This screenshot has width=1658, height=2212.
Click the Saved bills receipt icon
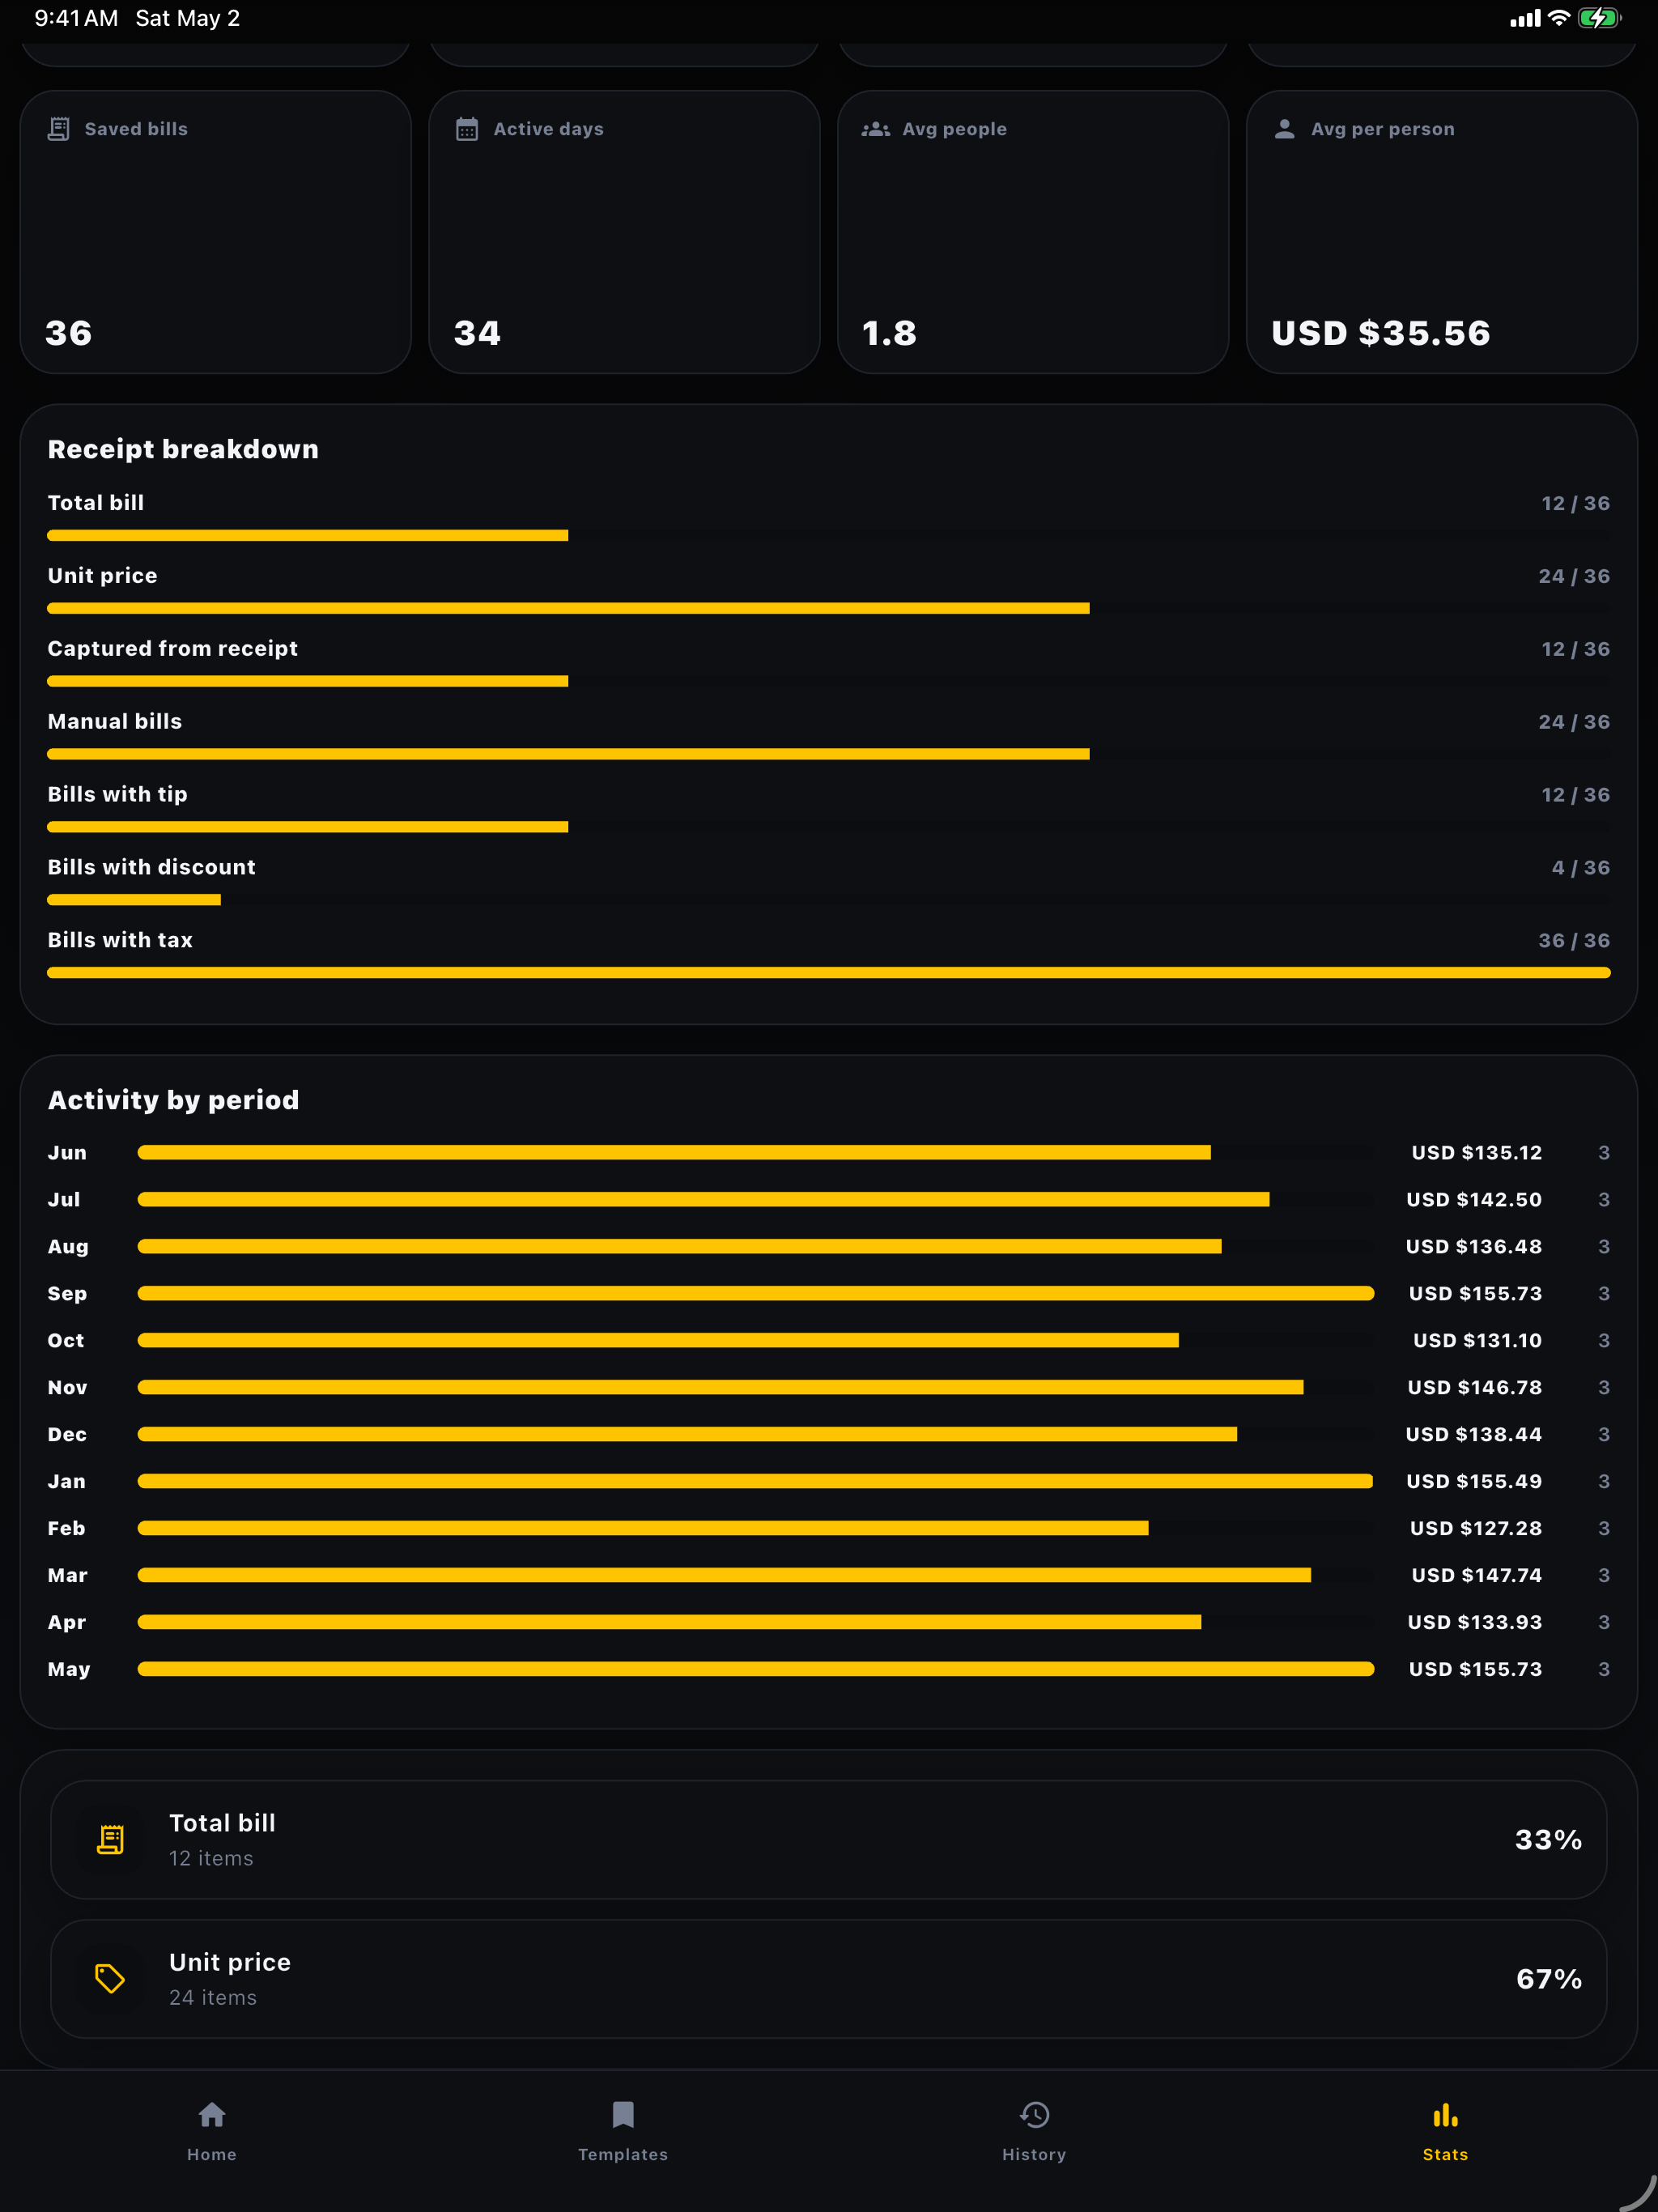[59, 129]
